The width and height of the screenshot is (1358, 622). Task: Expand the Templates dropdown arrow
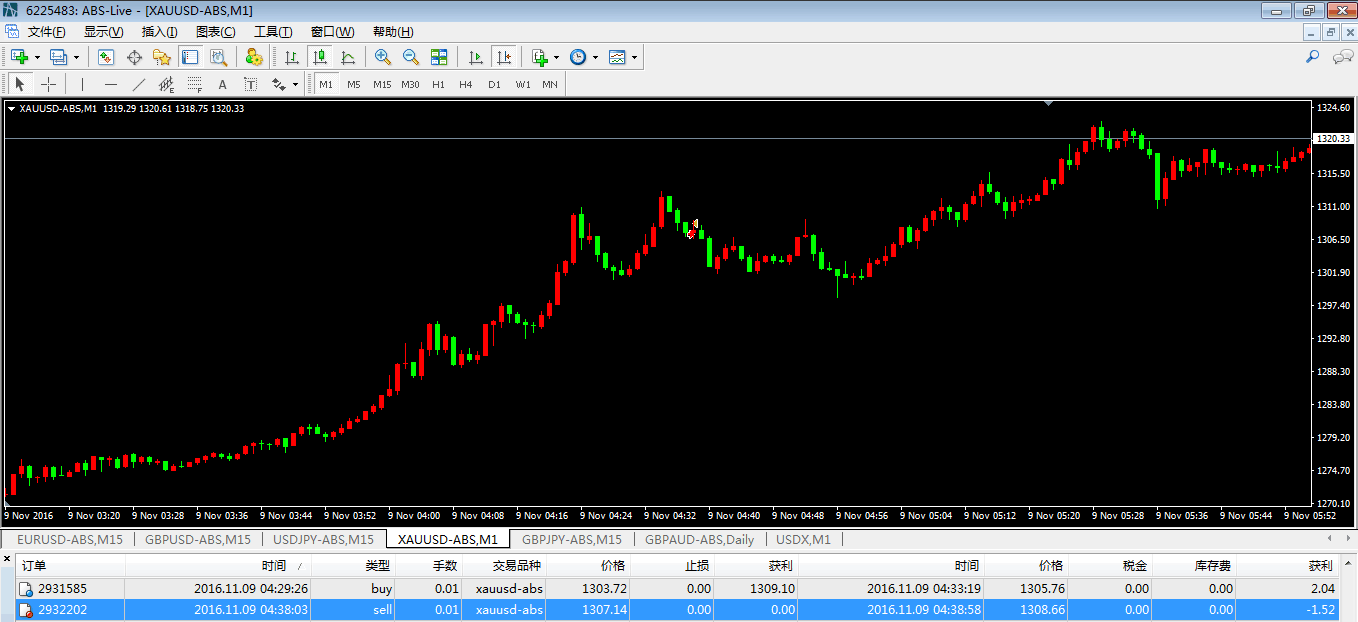coord(634,57)
